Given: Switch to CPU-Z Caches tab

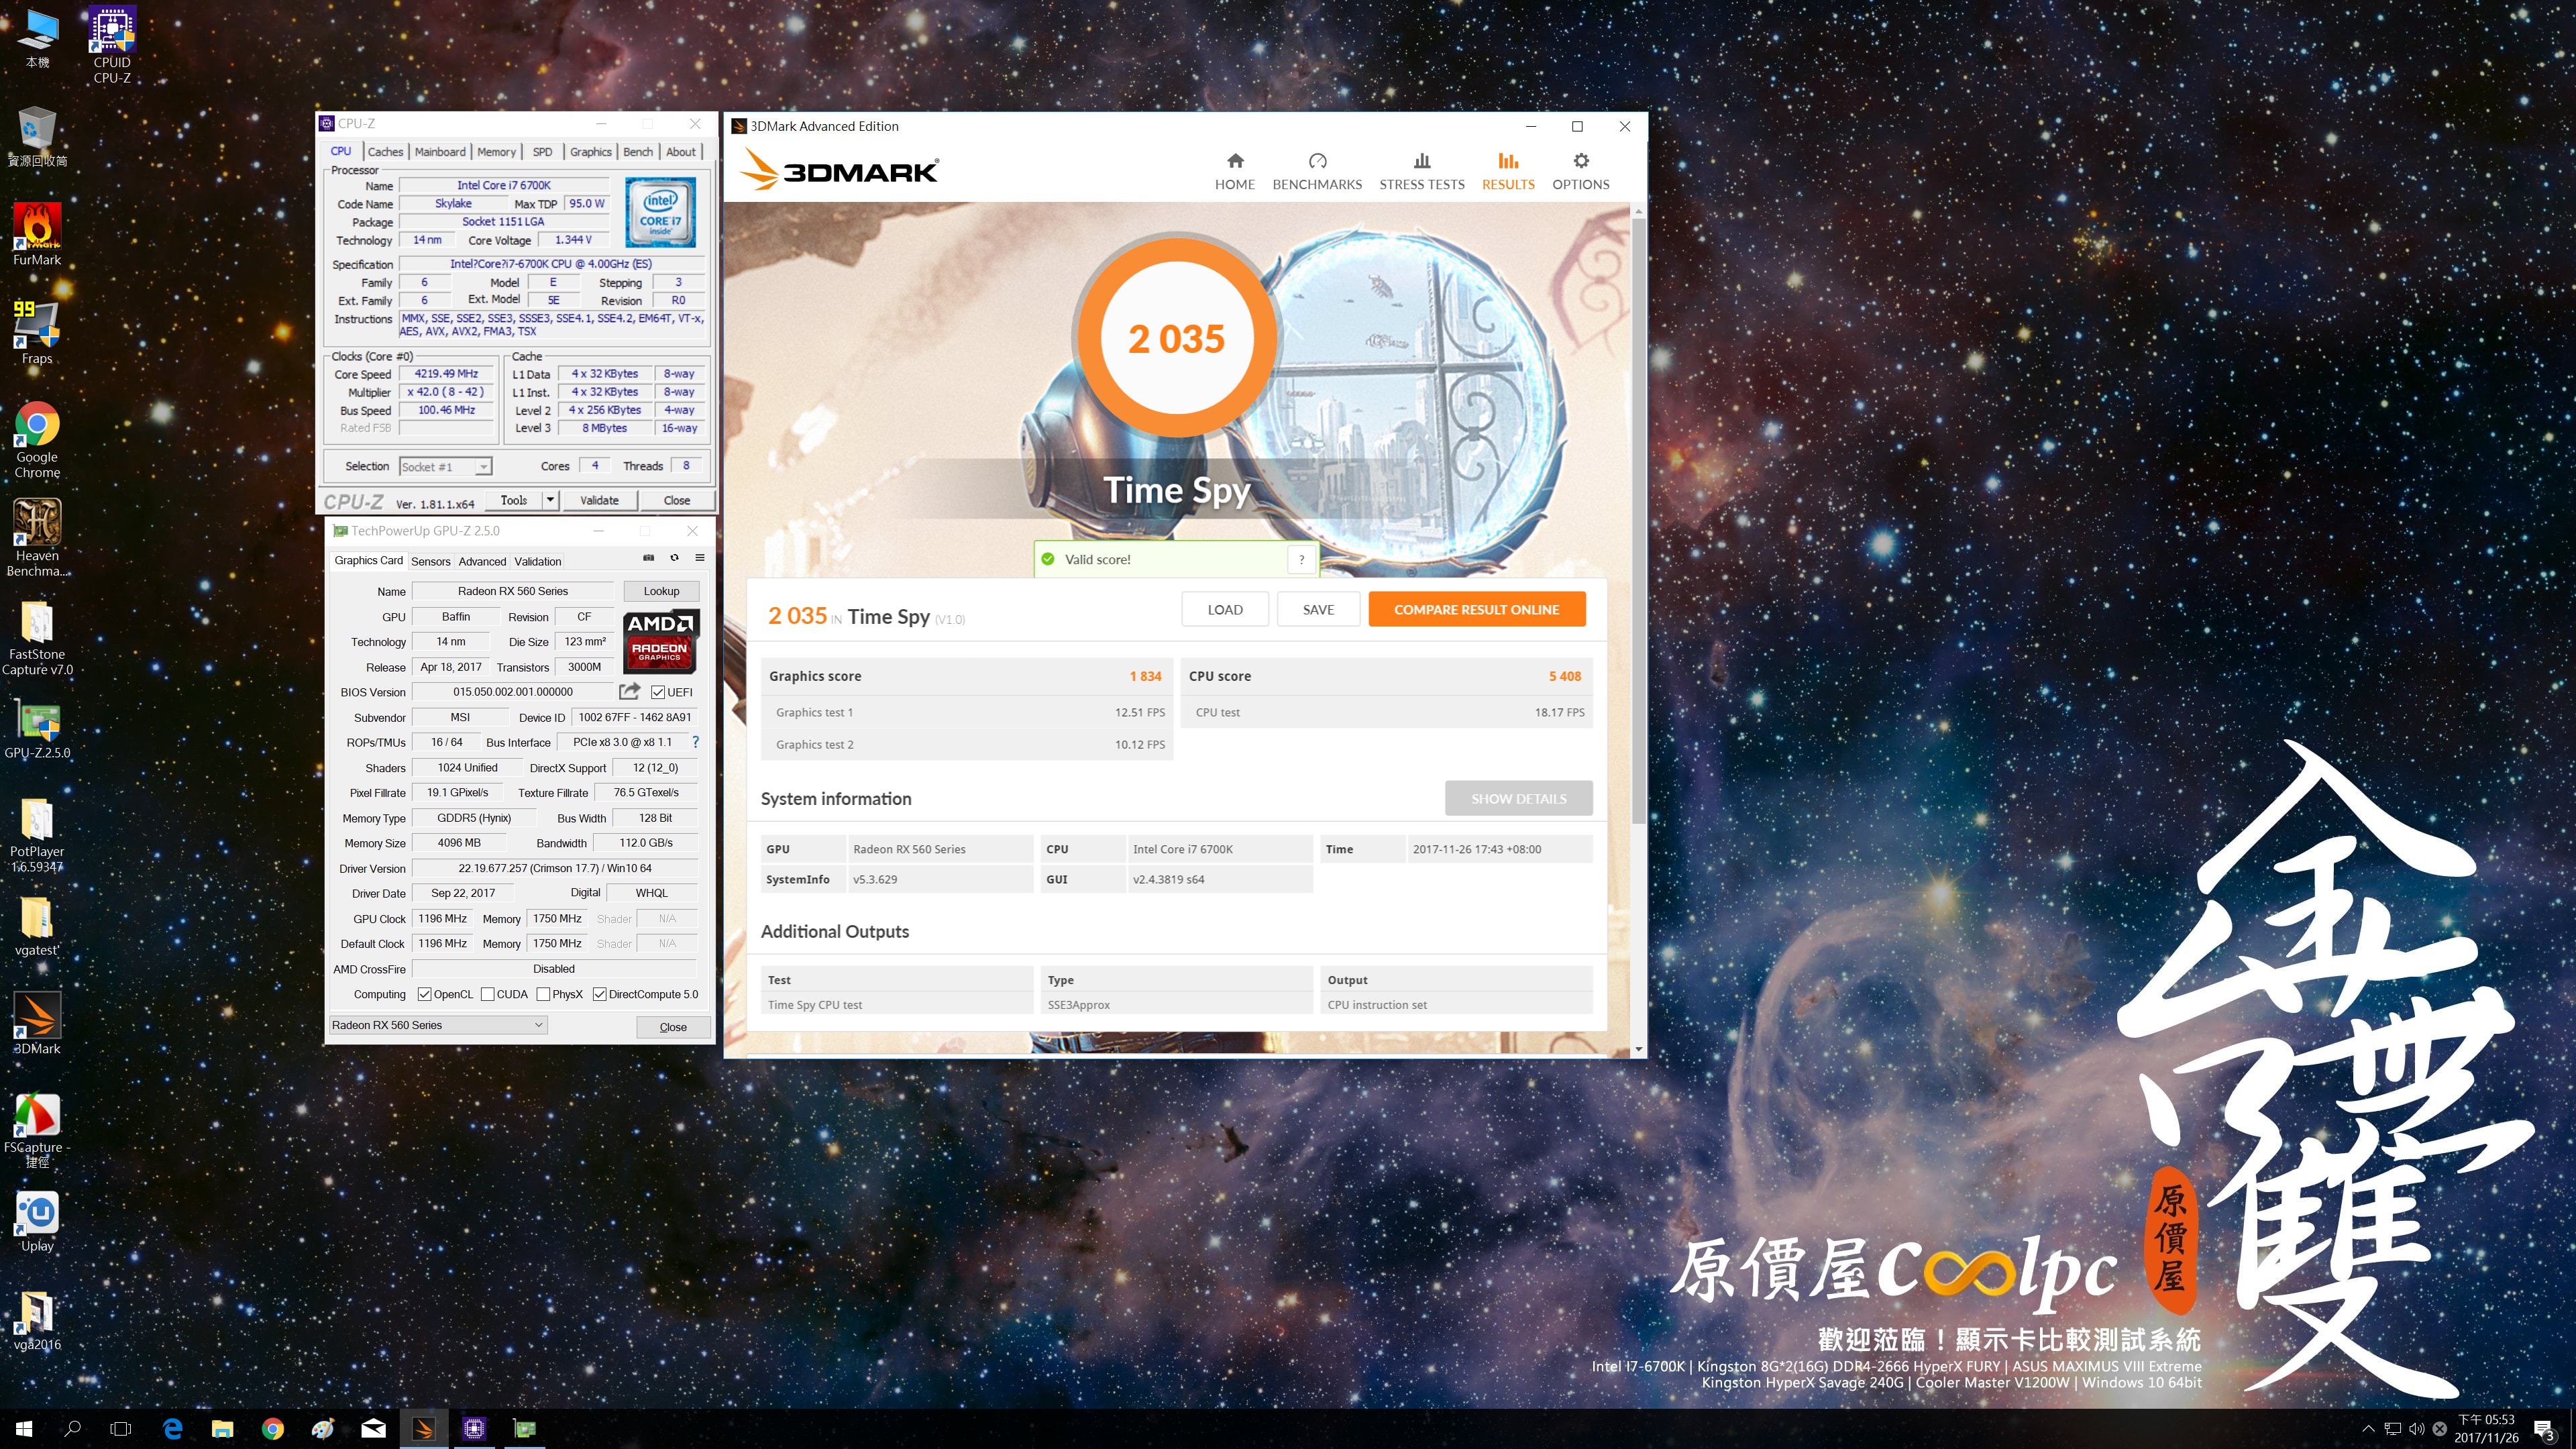Looking at the screenshot, I should tap(385, 152).
